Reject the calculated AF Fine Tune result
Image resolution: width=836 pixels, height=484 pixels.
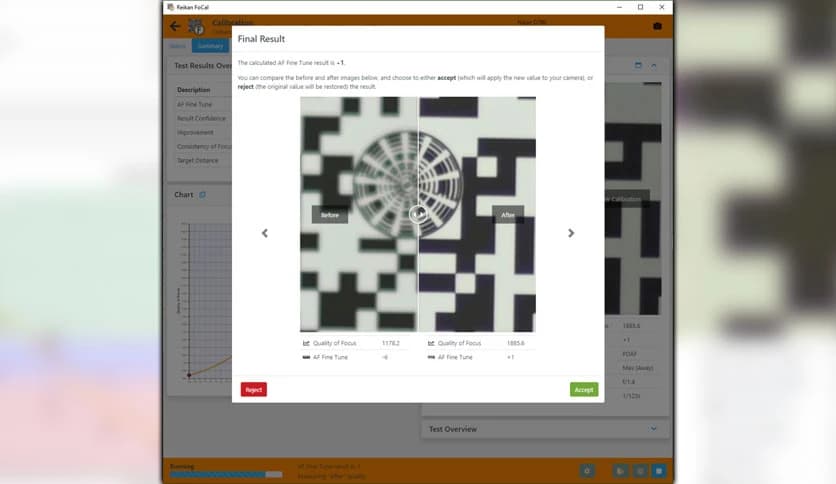click(254, 390)
